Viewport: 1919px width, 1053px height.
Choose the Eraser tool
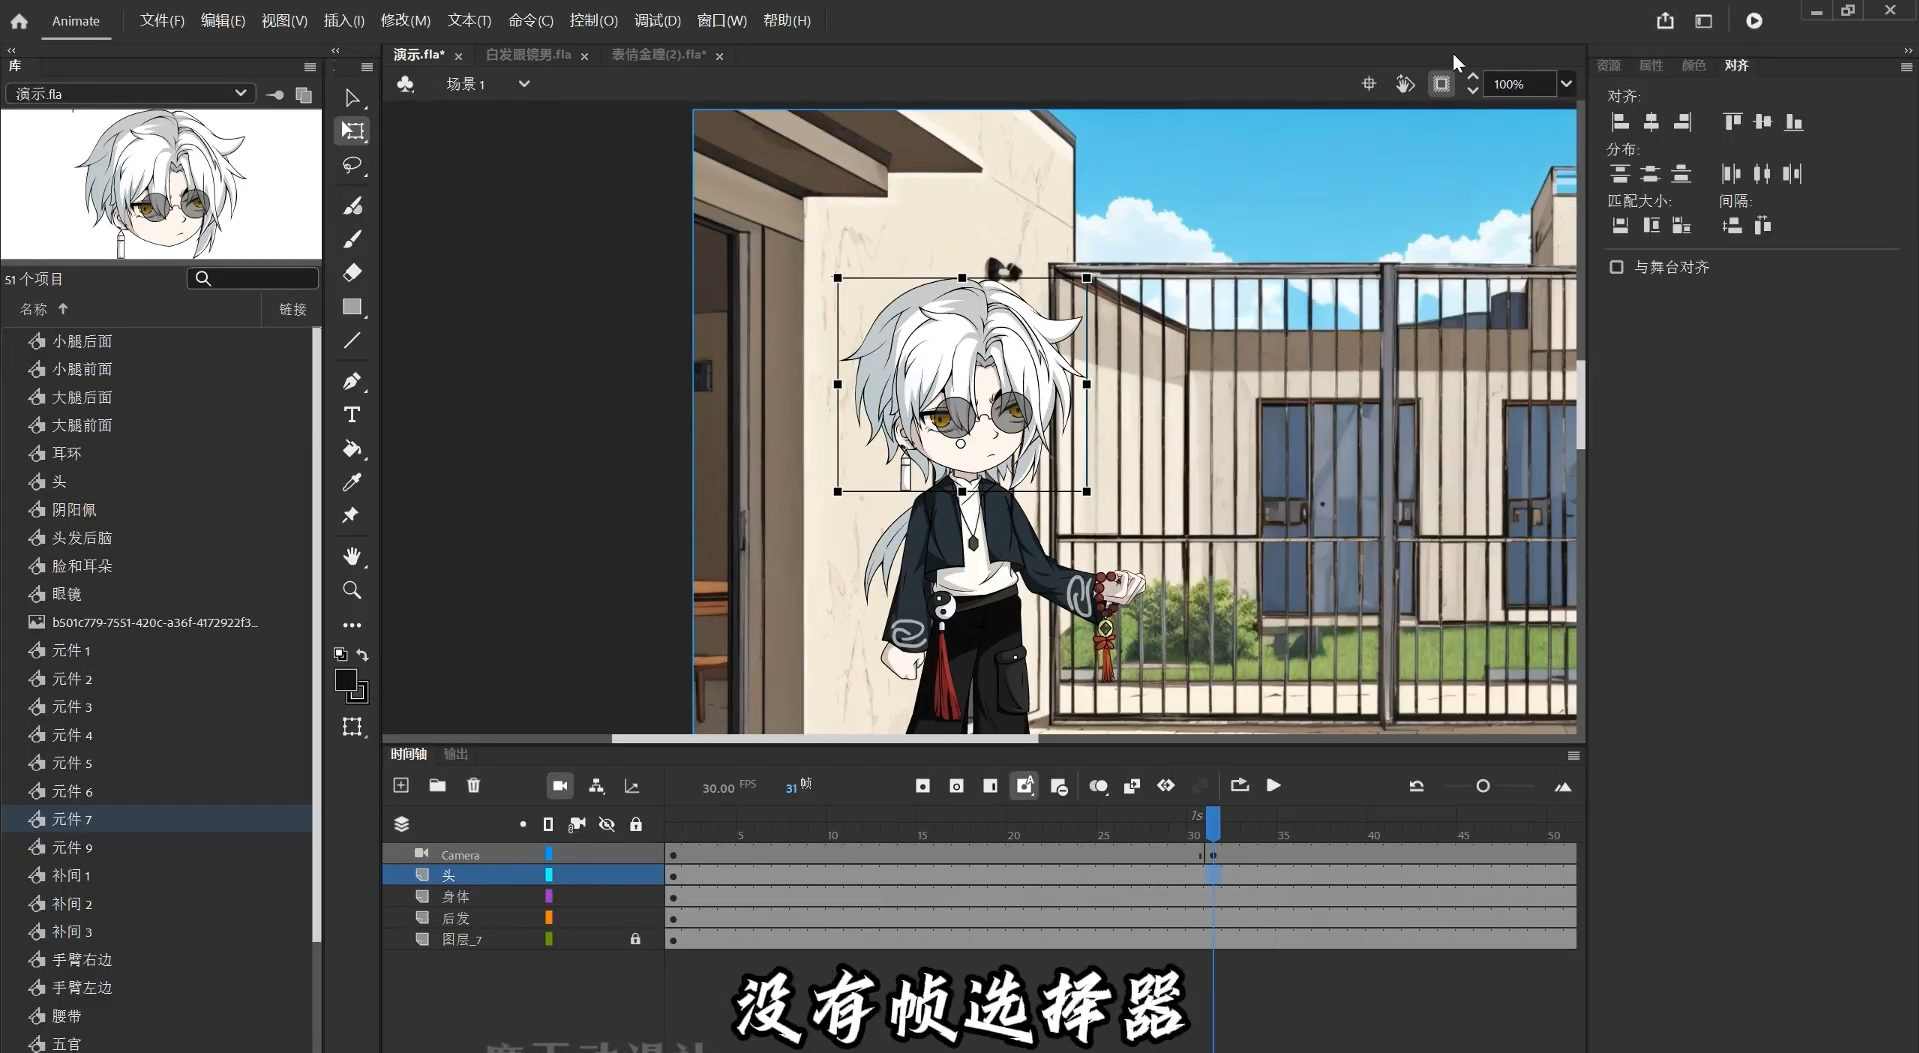click(352, 272)
